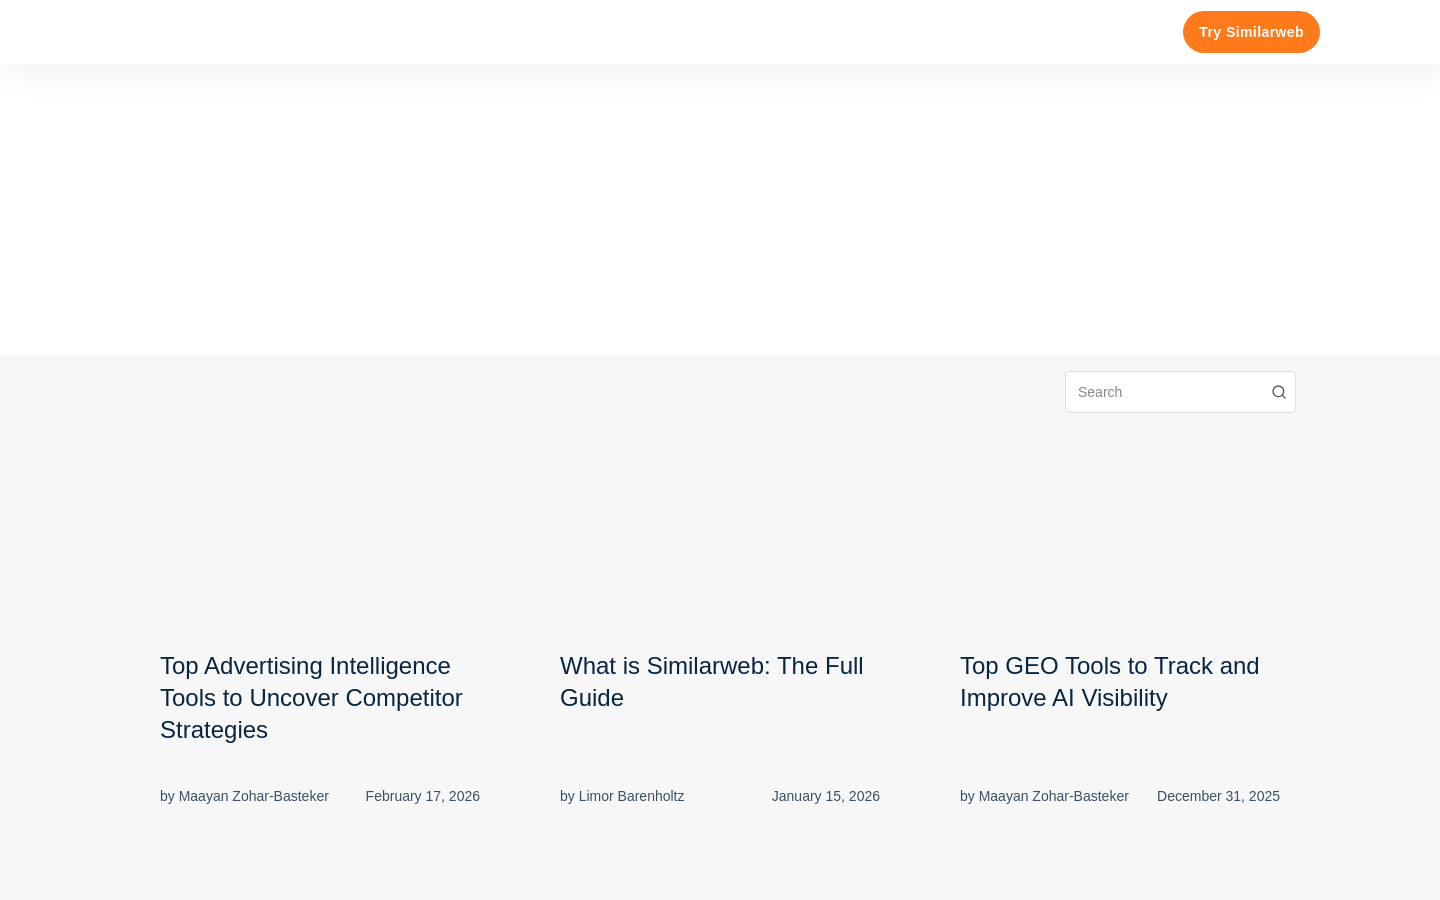Click the Improve AI Visibility title line

1063,698
